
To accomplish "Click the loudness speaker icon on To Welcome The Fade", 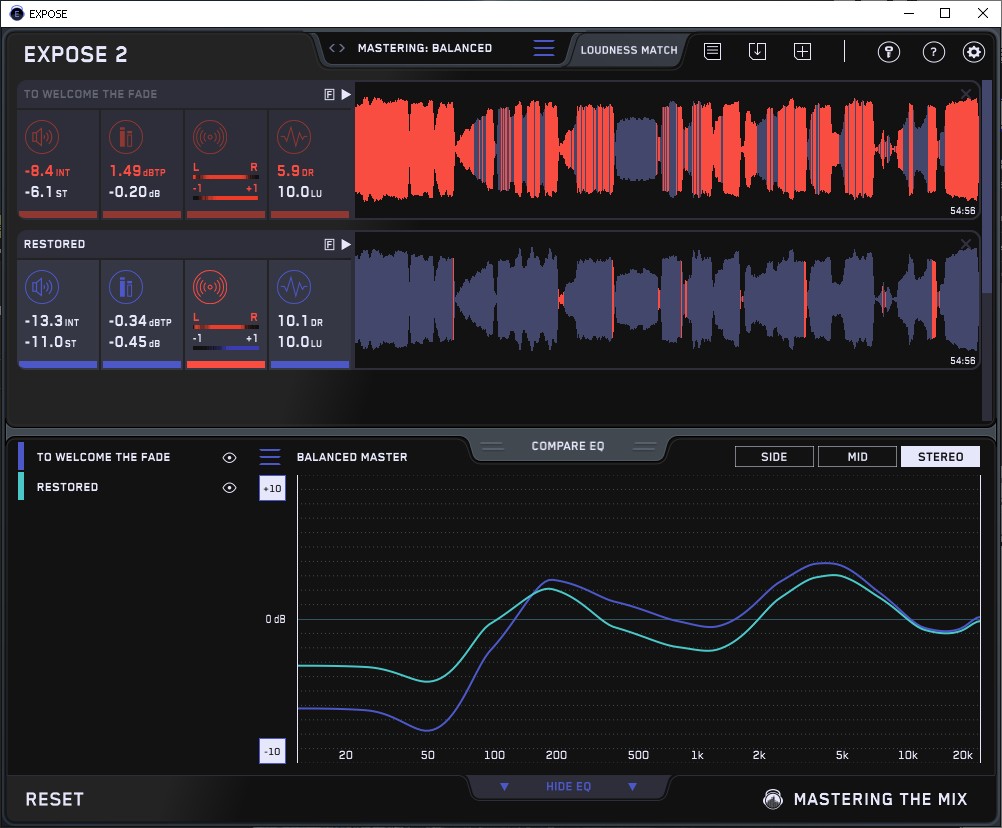I will 42,137.
